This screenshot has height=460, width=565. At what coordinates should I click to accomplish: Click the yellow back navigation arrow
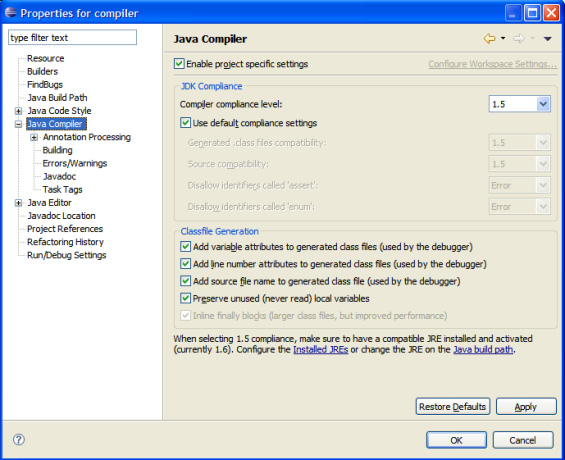[489, 38]
